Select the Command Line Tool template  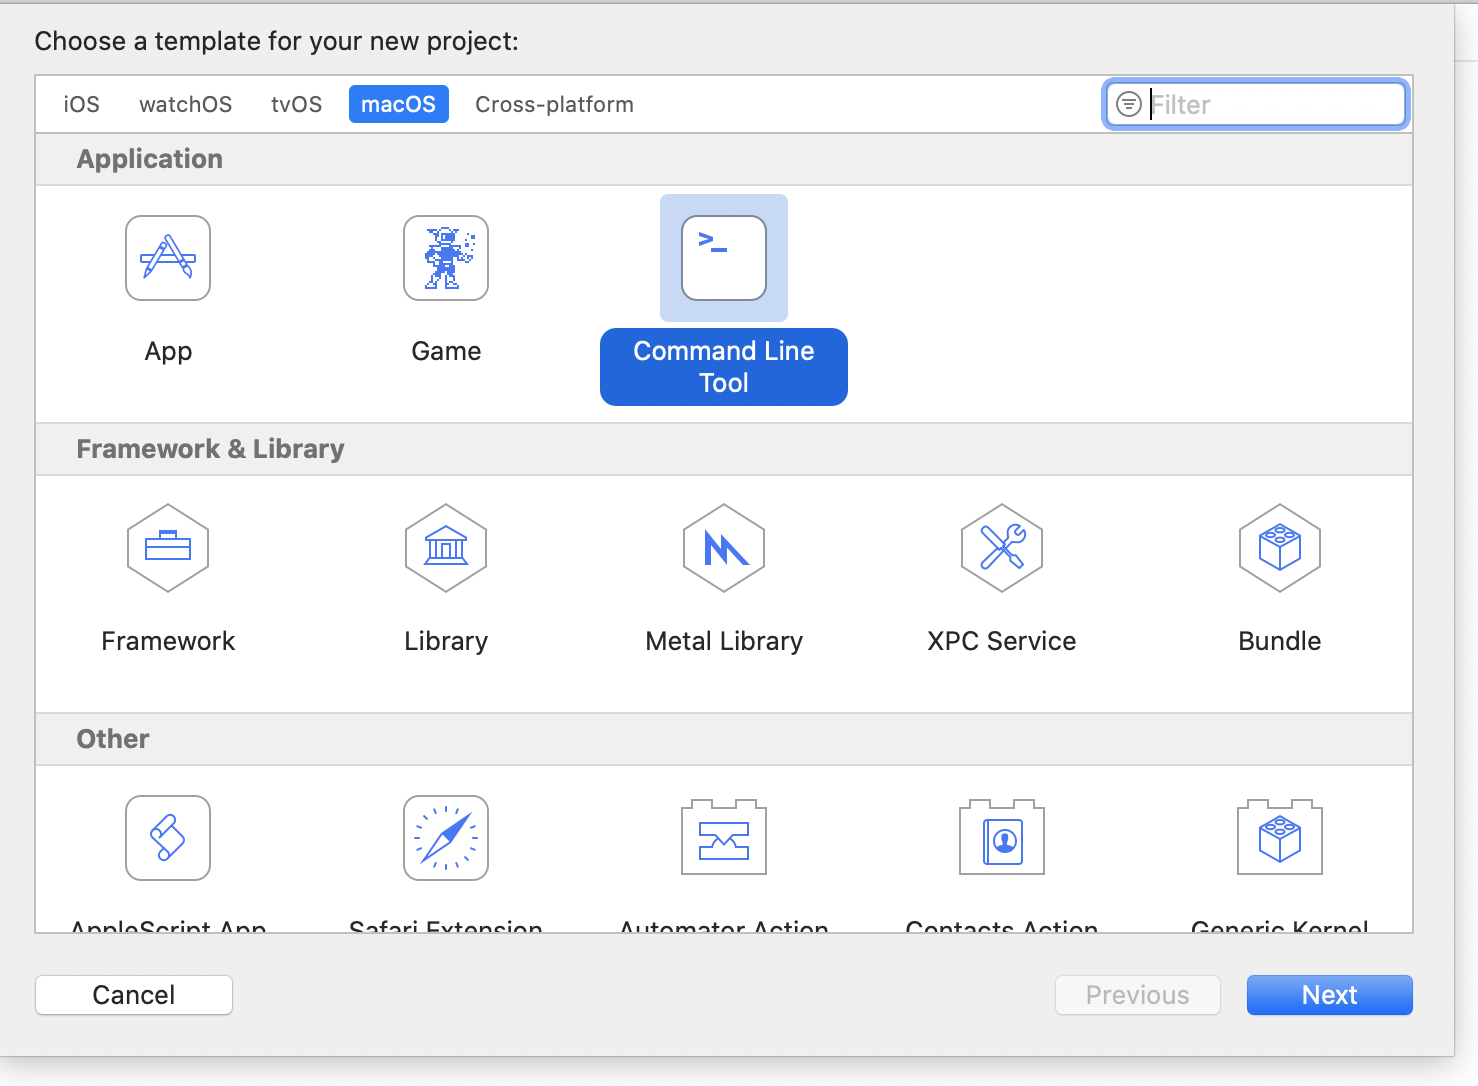click(x=724, y=258)
